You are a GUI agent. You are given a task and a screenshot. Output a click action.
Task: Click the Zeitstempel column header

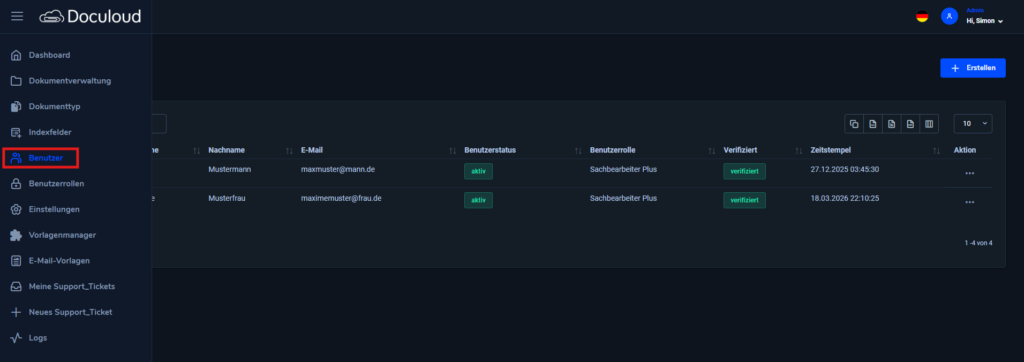pyautogui.click(x=831, y=150)
